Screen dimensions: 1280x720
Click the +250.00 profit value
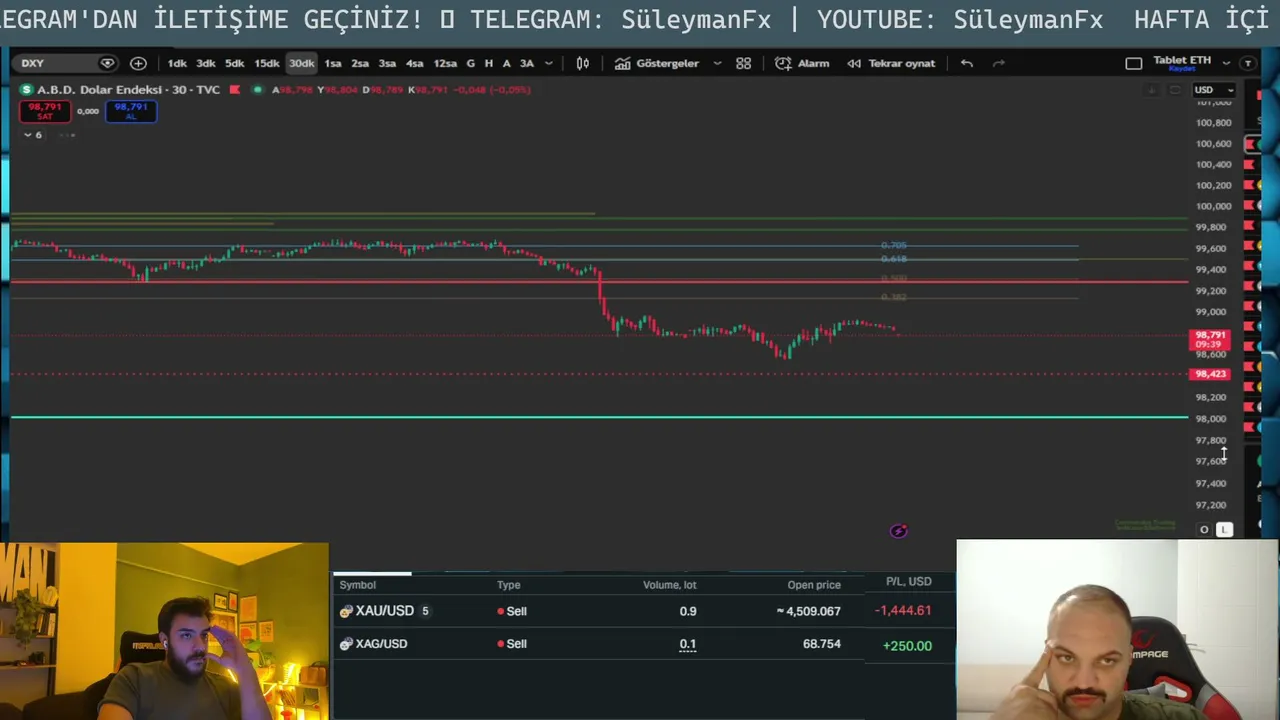tap(907, 646)
